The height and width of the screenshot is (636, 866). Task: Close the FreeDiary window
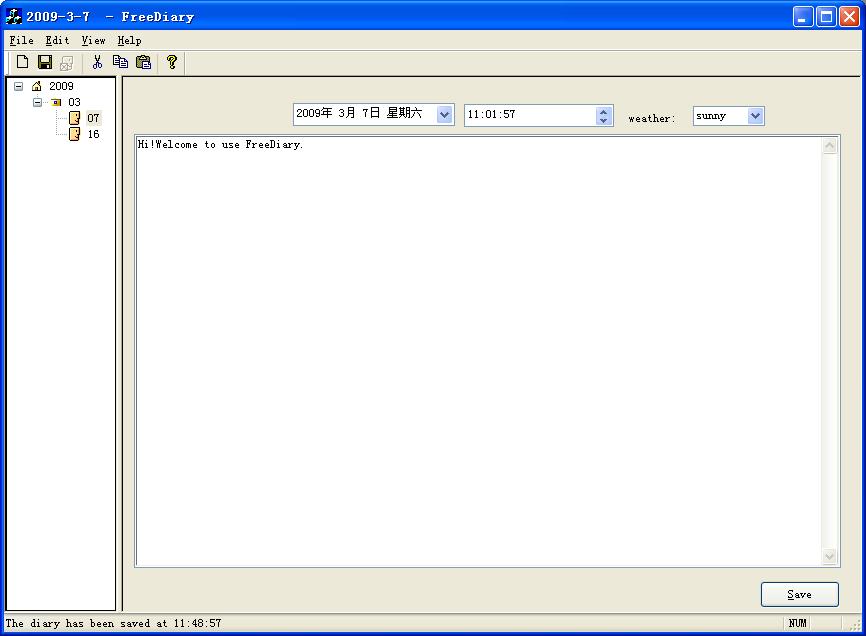849,17
